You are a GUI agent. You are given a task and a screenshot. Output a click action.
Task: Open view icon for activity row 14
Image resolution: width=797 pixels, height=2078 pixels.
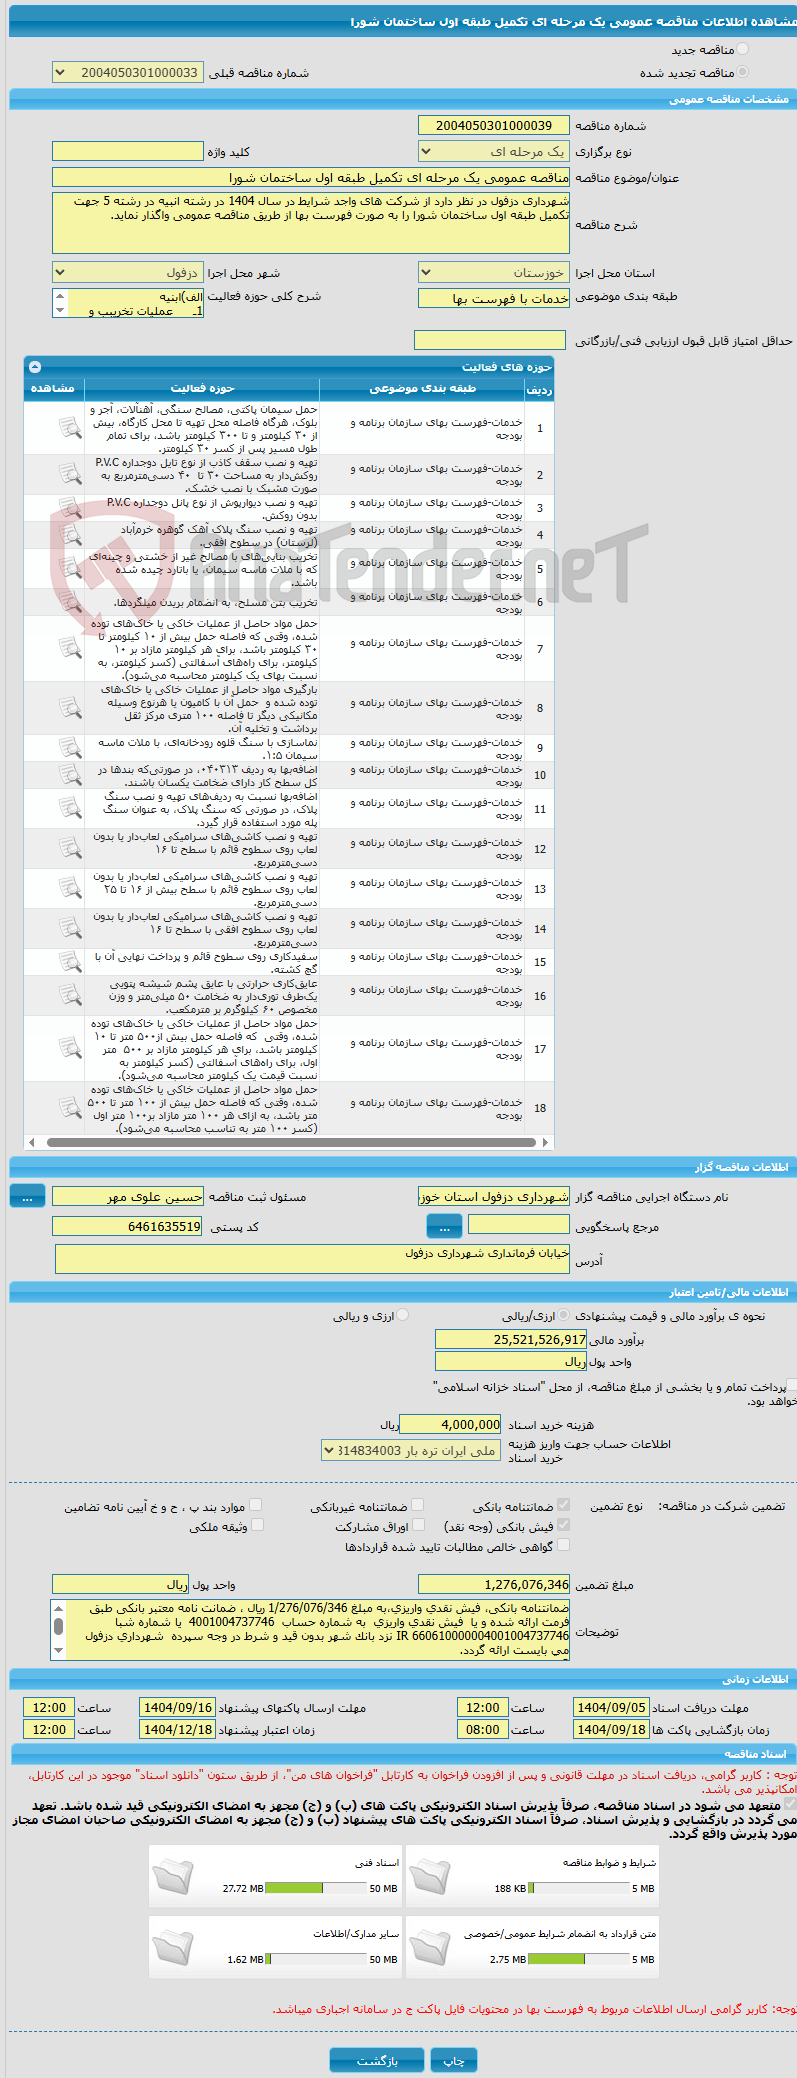(x=69, y=928)
